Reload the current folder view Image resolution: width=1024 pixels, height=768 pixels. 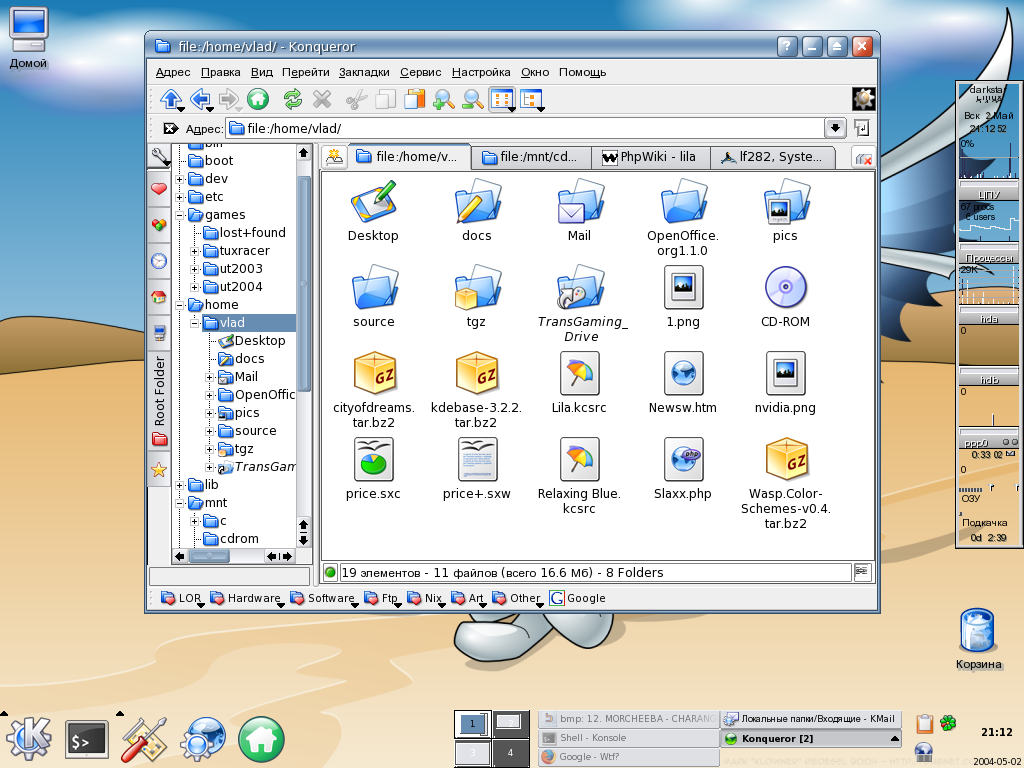[293, 99]
